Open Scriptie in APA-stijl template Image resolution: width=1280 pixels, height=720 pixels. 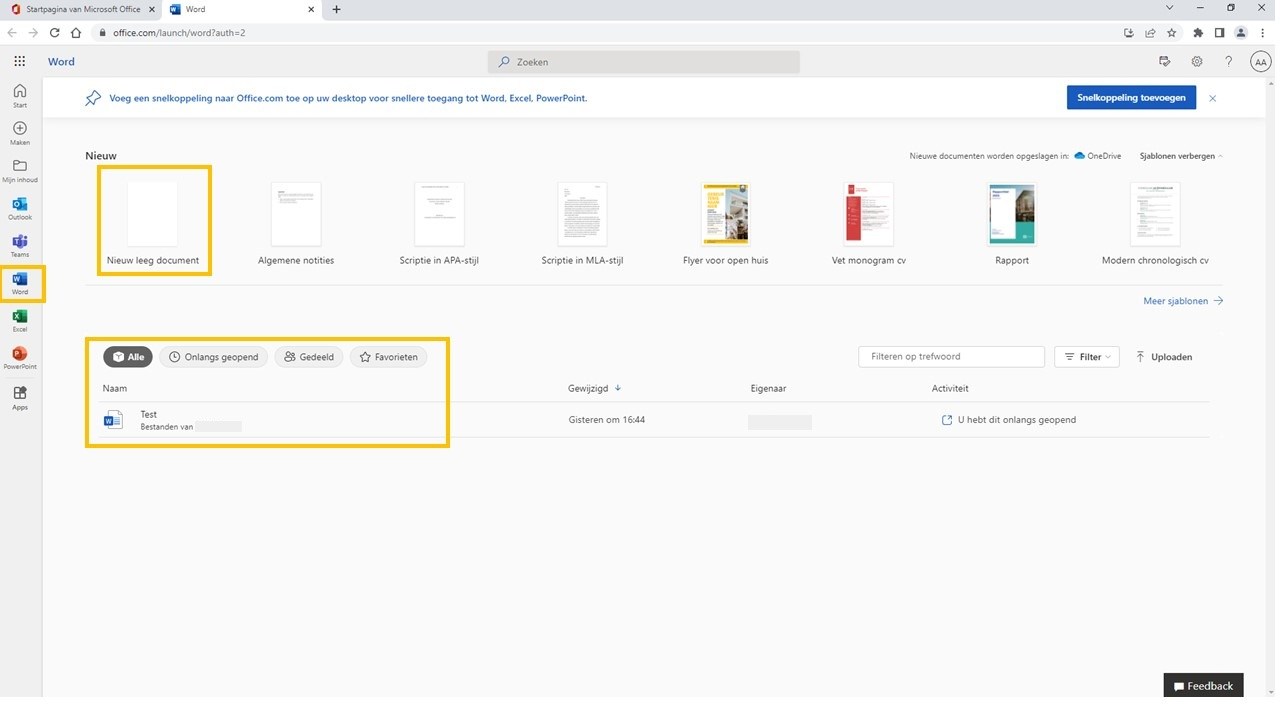[x=439, y=225]
